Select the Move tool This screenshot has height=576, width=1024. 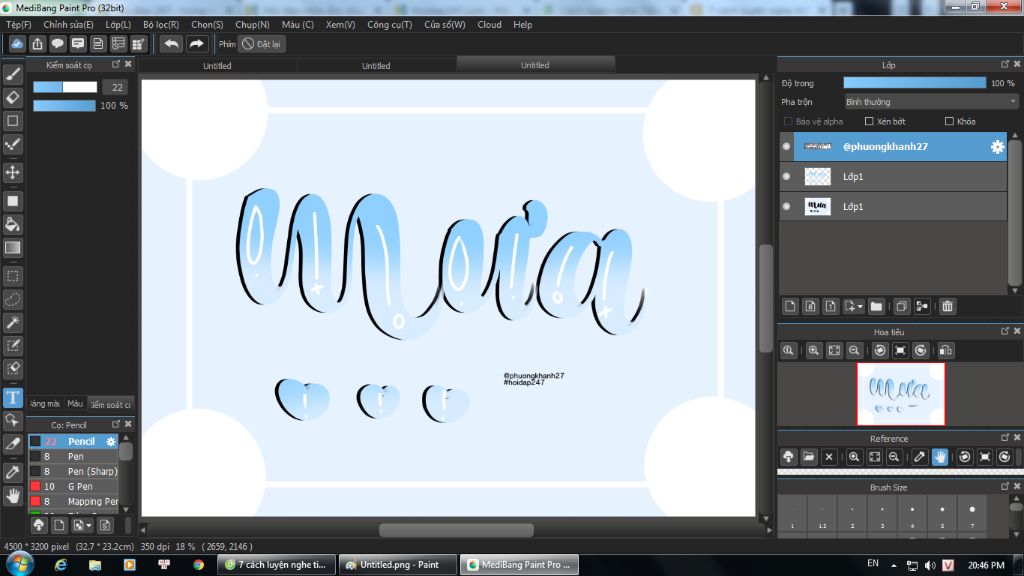pyautogui.click(x=12, y=172)
